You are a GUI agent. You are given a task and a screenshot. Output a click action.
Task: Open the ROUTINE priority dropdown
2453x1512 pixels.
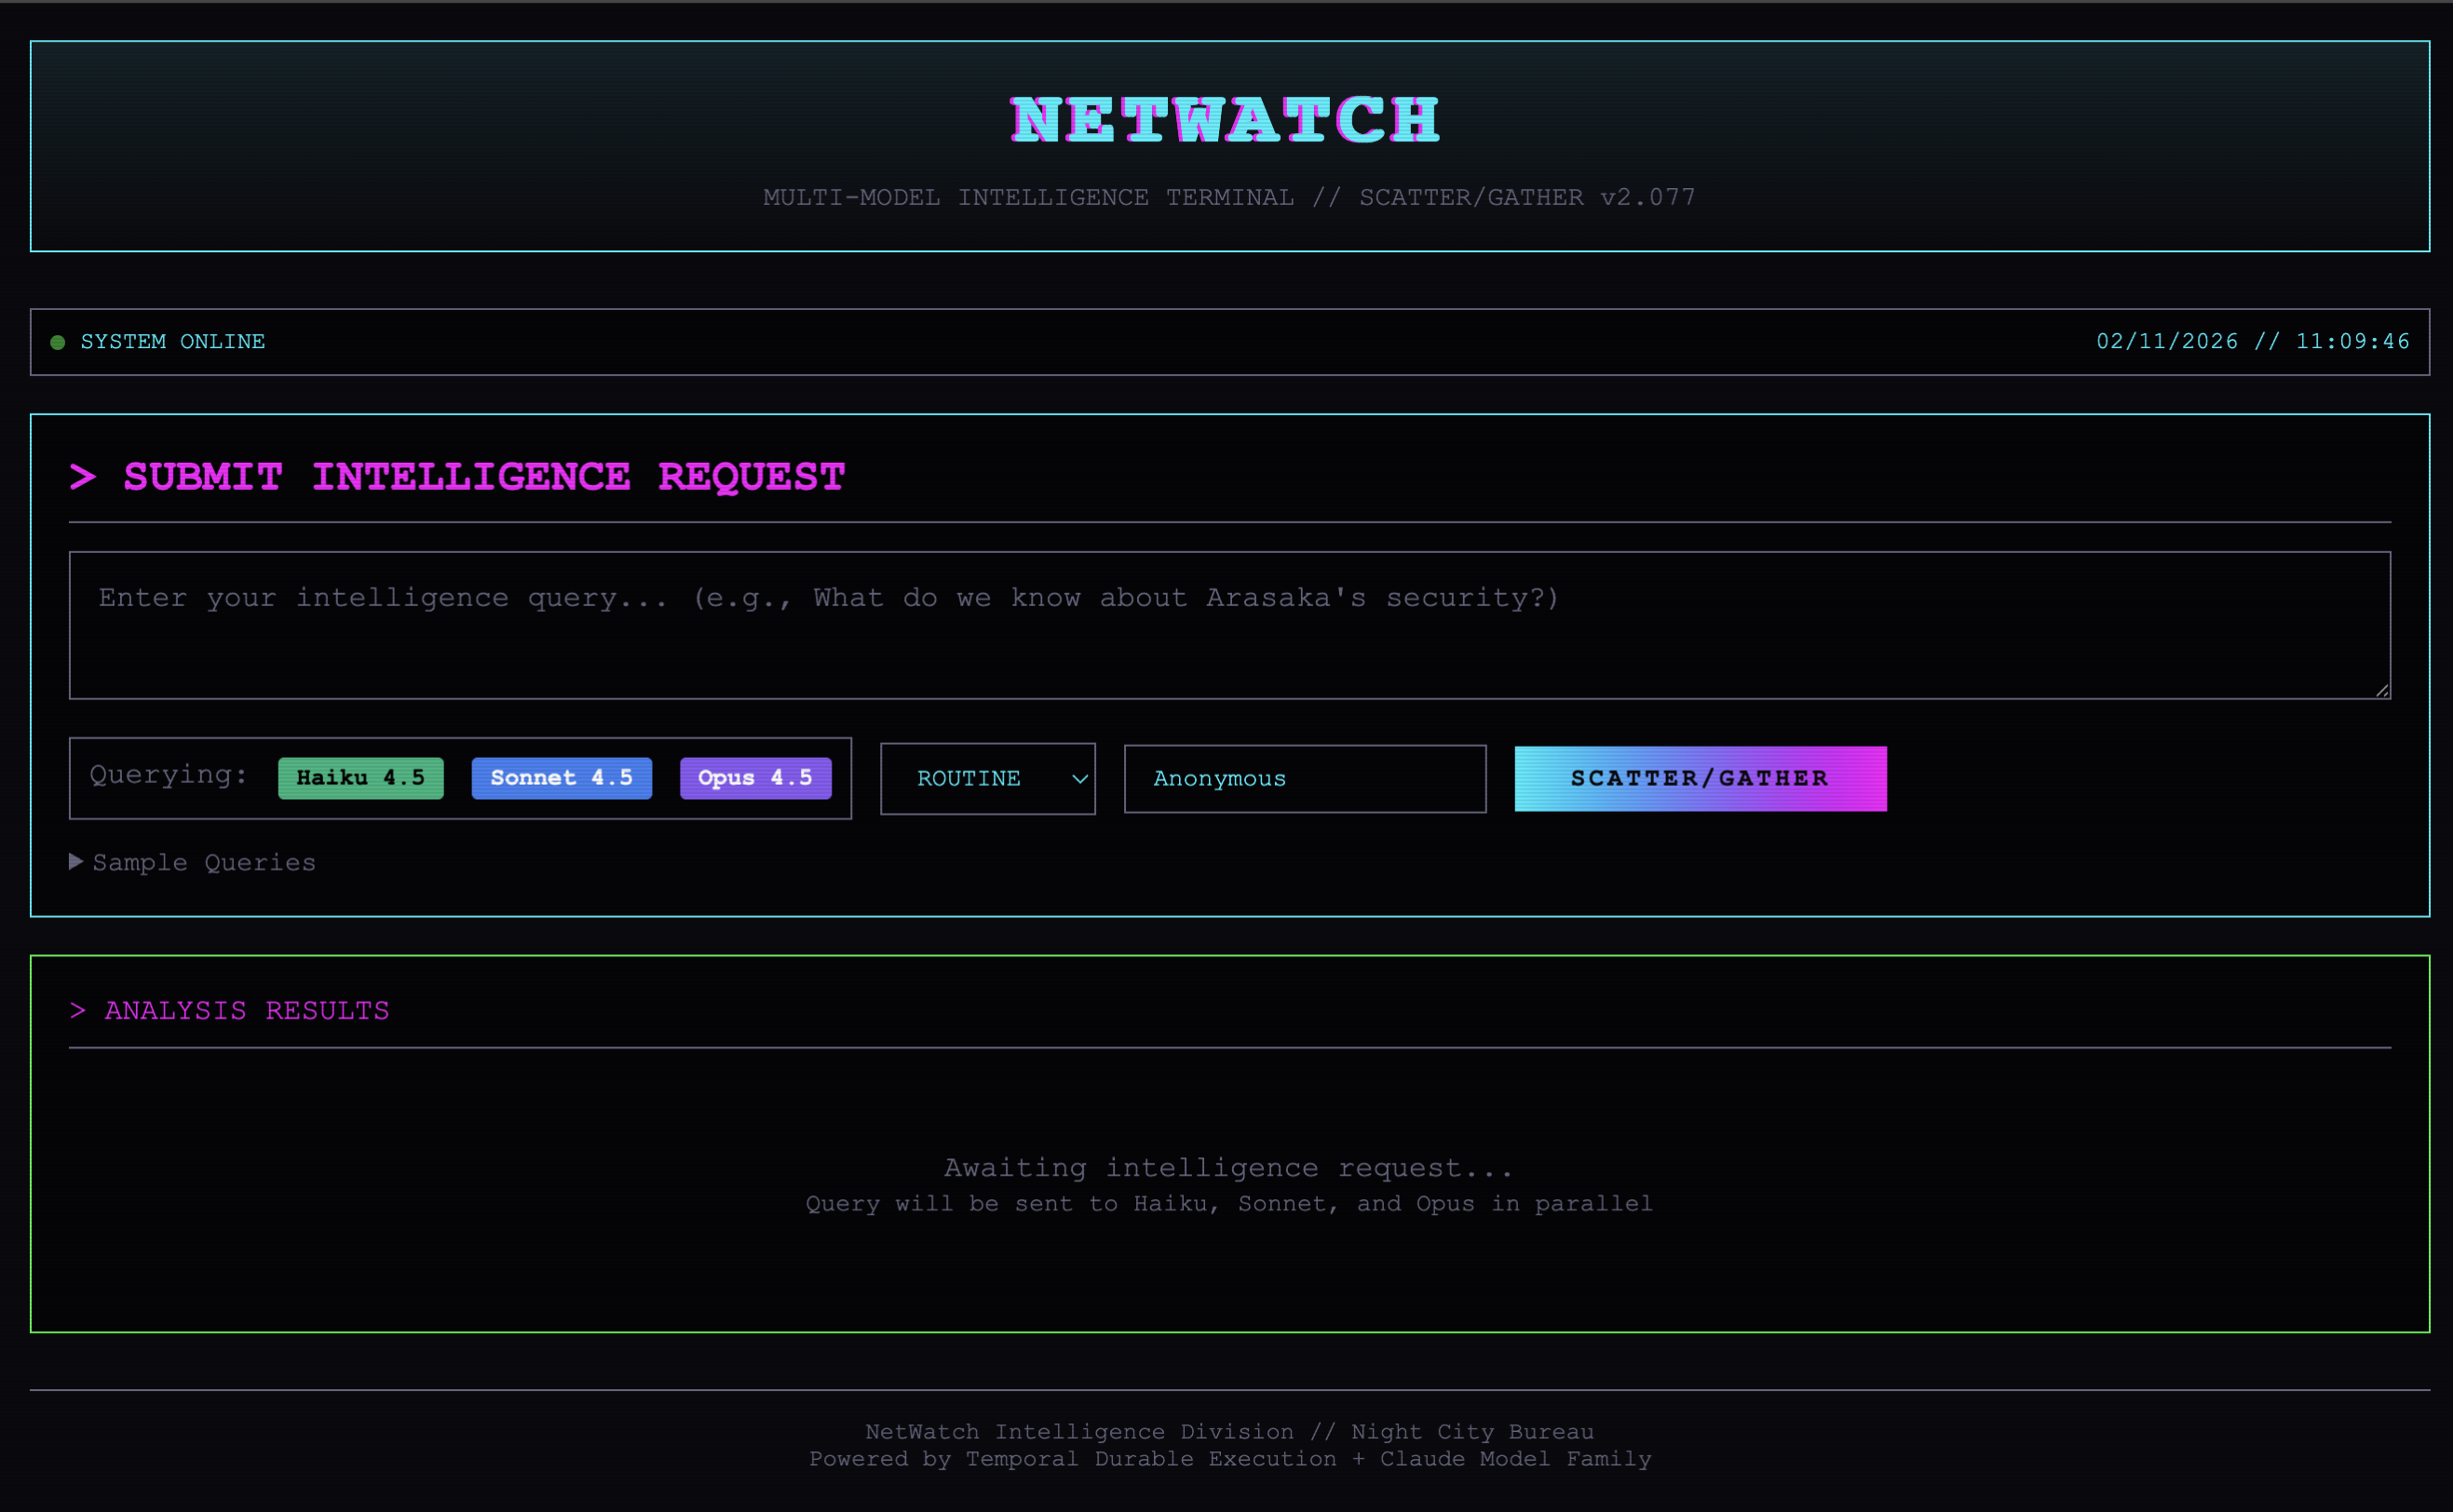(x=970, y=778)
